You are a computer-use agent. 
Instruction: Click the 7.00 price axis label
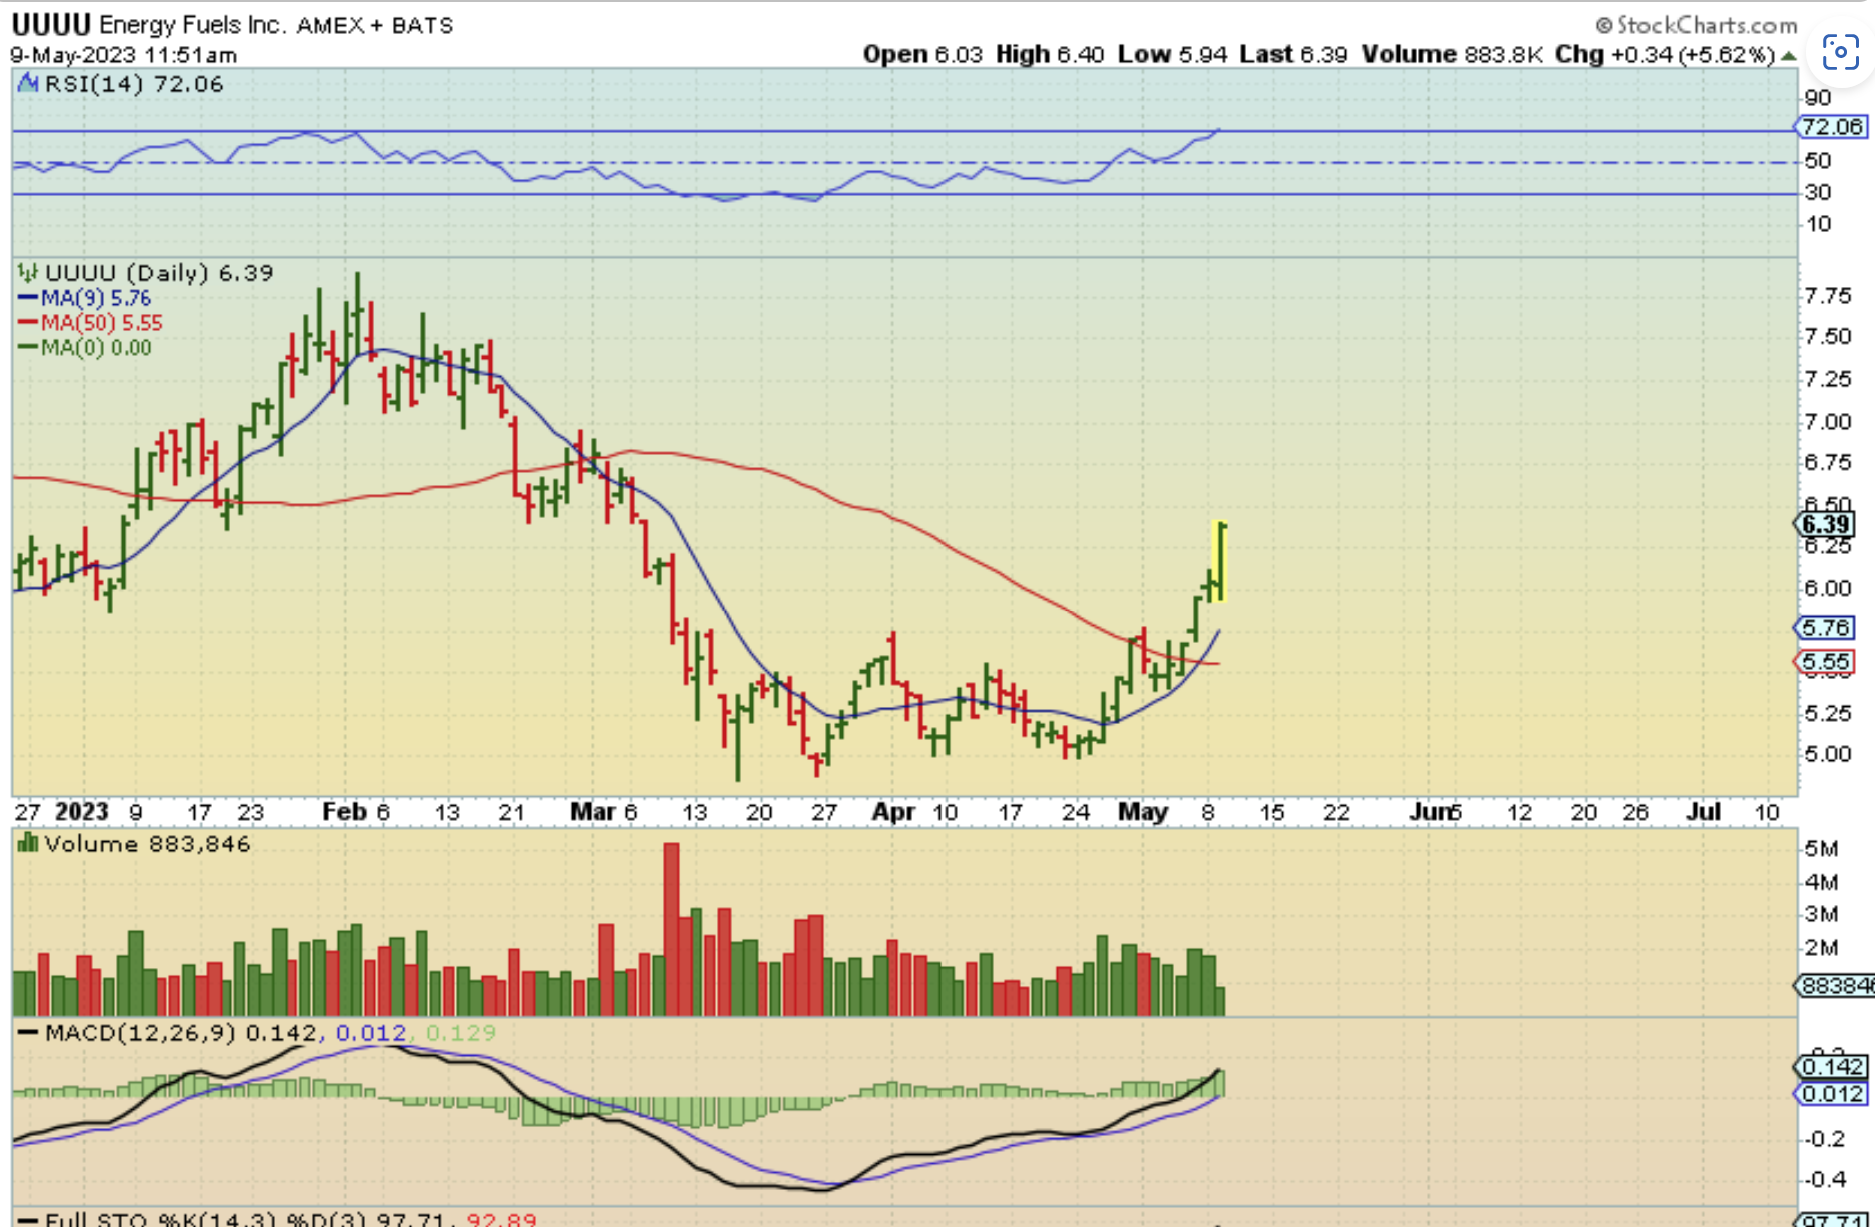click(x=1828, y=422)
